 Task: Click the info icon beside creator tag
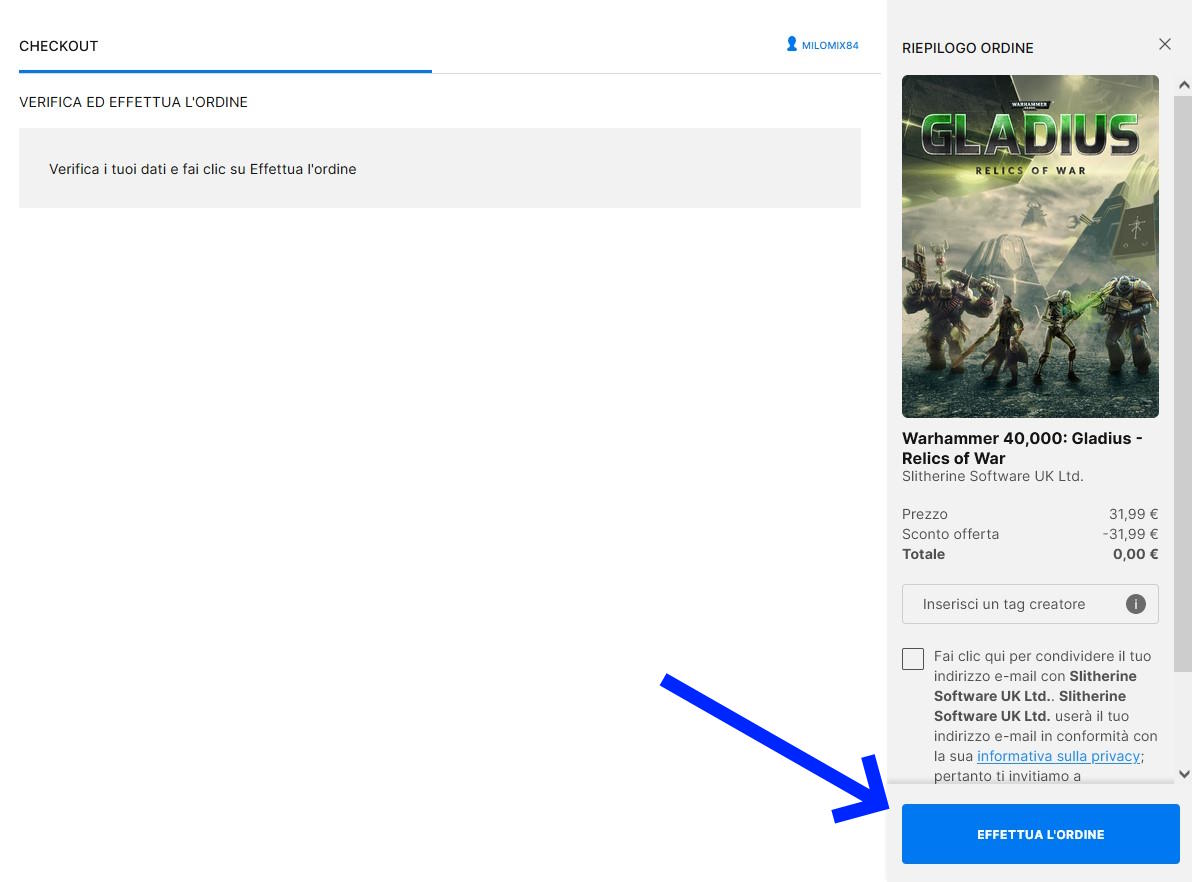(x=1135, y=604)
